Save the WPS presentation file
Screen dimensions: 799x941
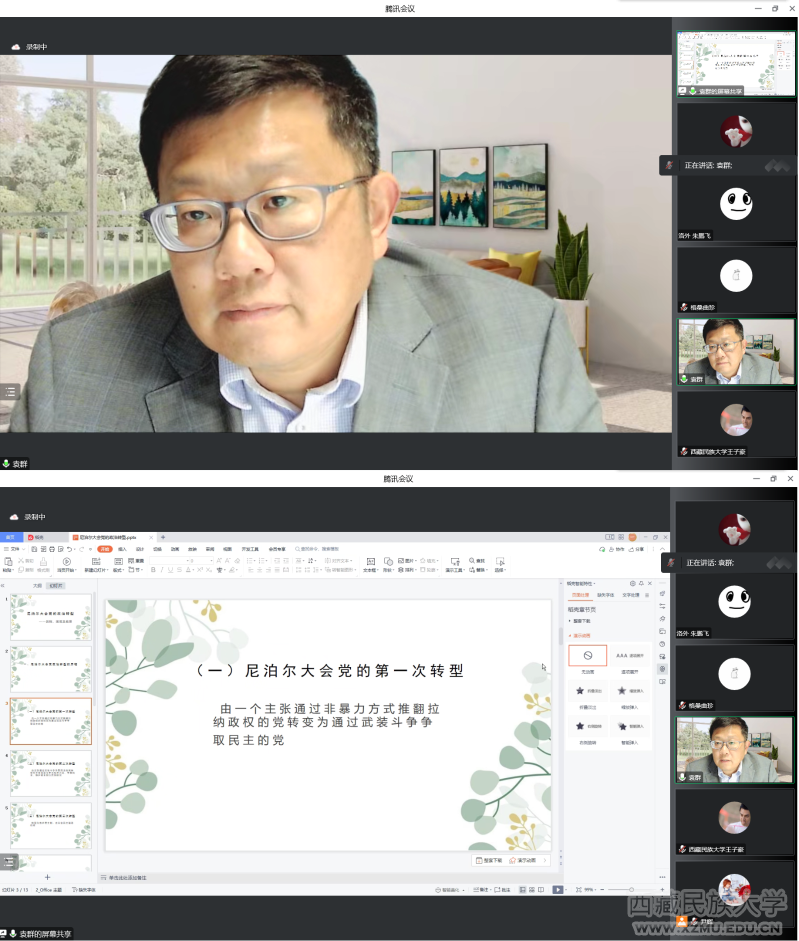tap(34, 549)
